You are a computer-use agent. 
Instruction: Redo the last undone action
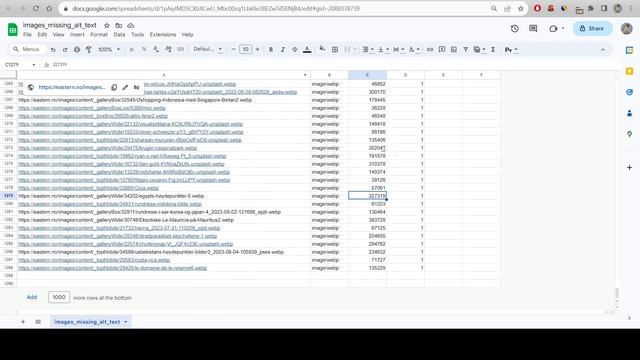pos(65,49)
